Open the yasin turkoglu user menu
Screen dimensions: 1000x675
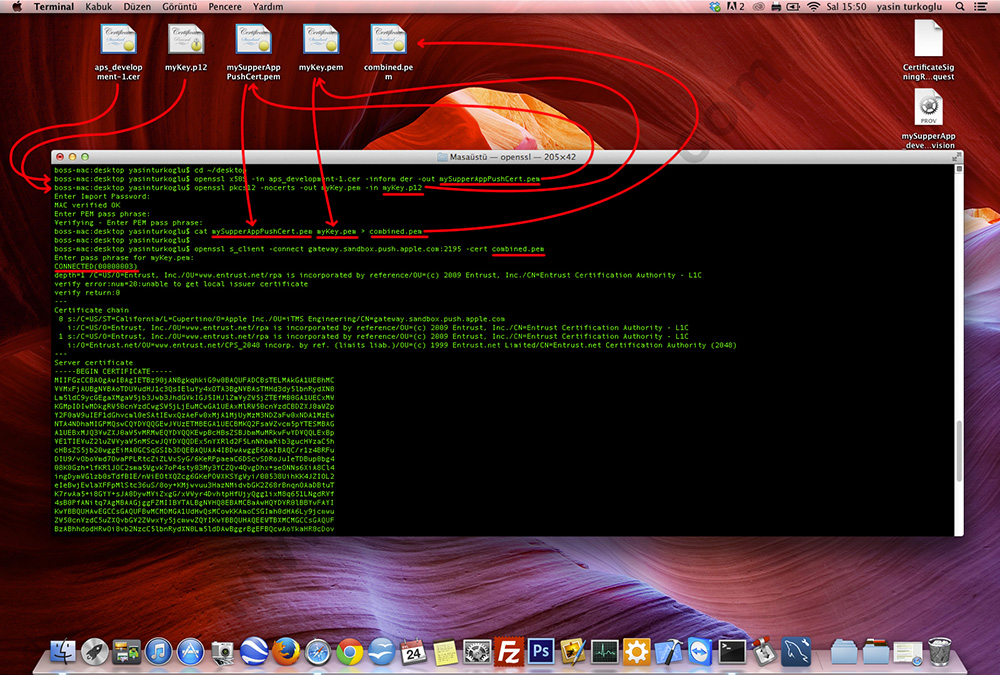(909, 6)
